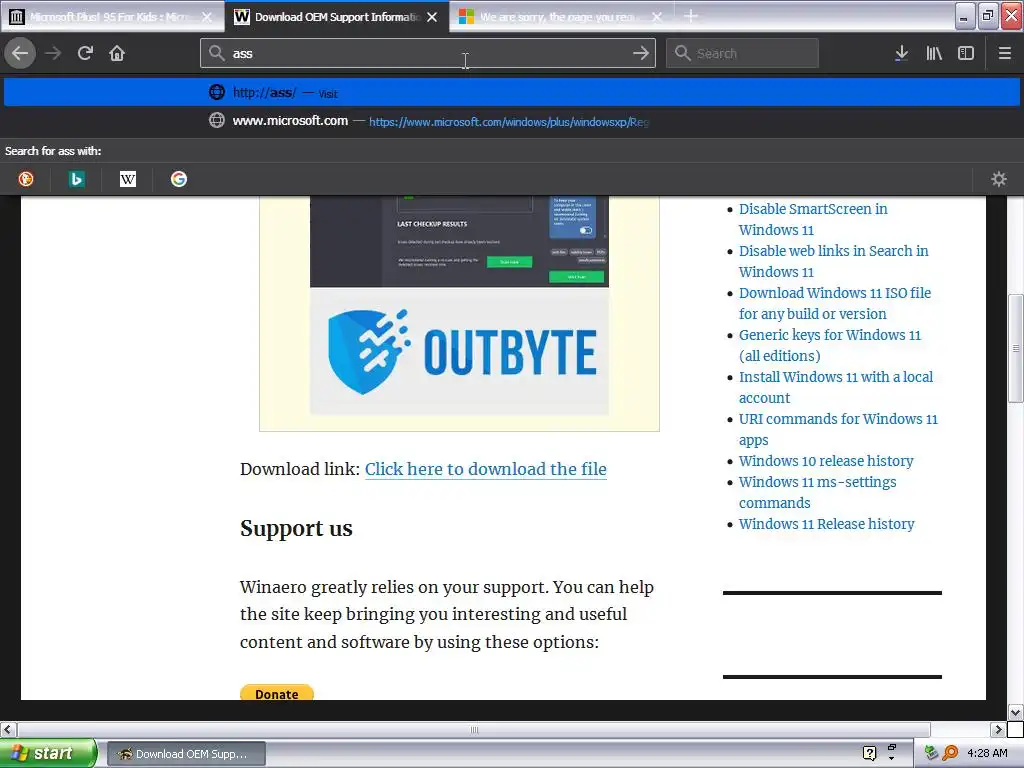Open the Downloads toolbar button

click(x=901, y=53)
